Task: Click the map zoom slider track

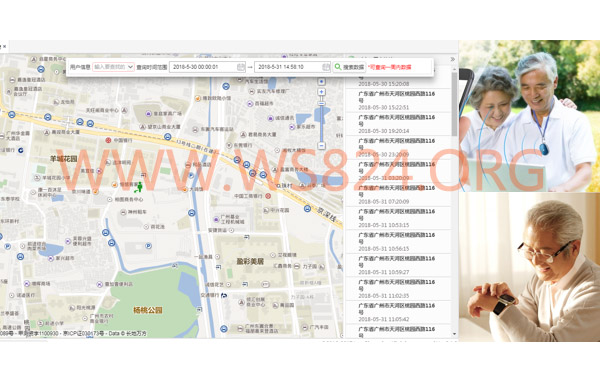Action: [321, 123]
